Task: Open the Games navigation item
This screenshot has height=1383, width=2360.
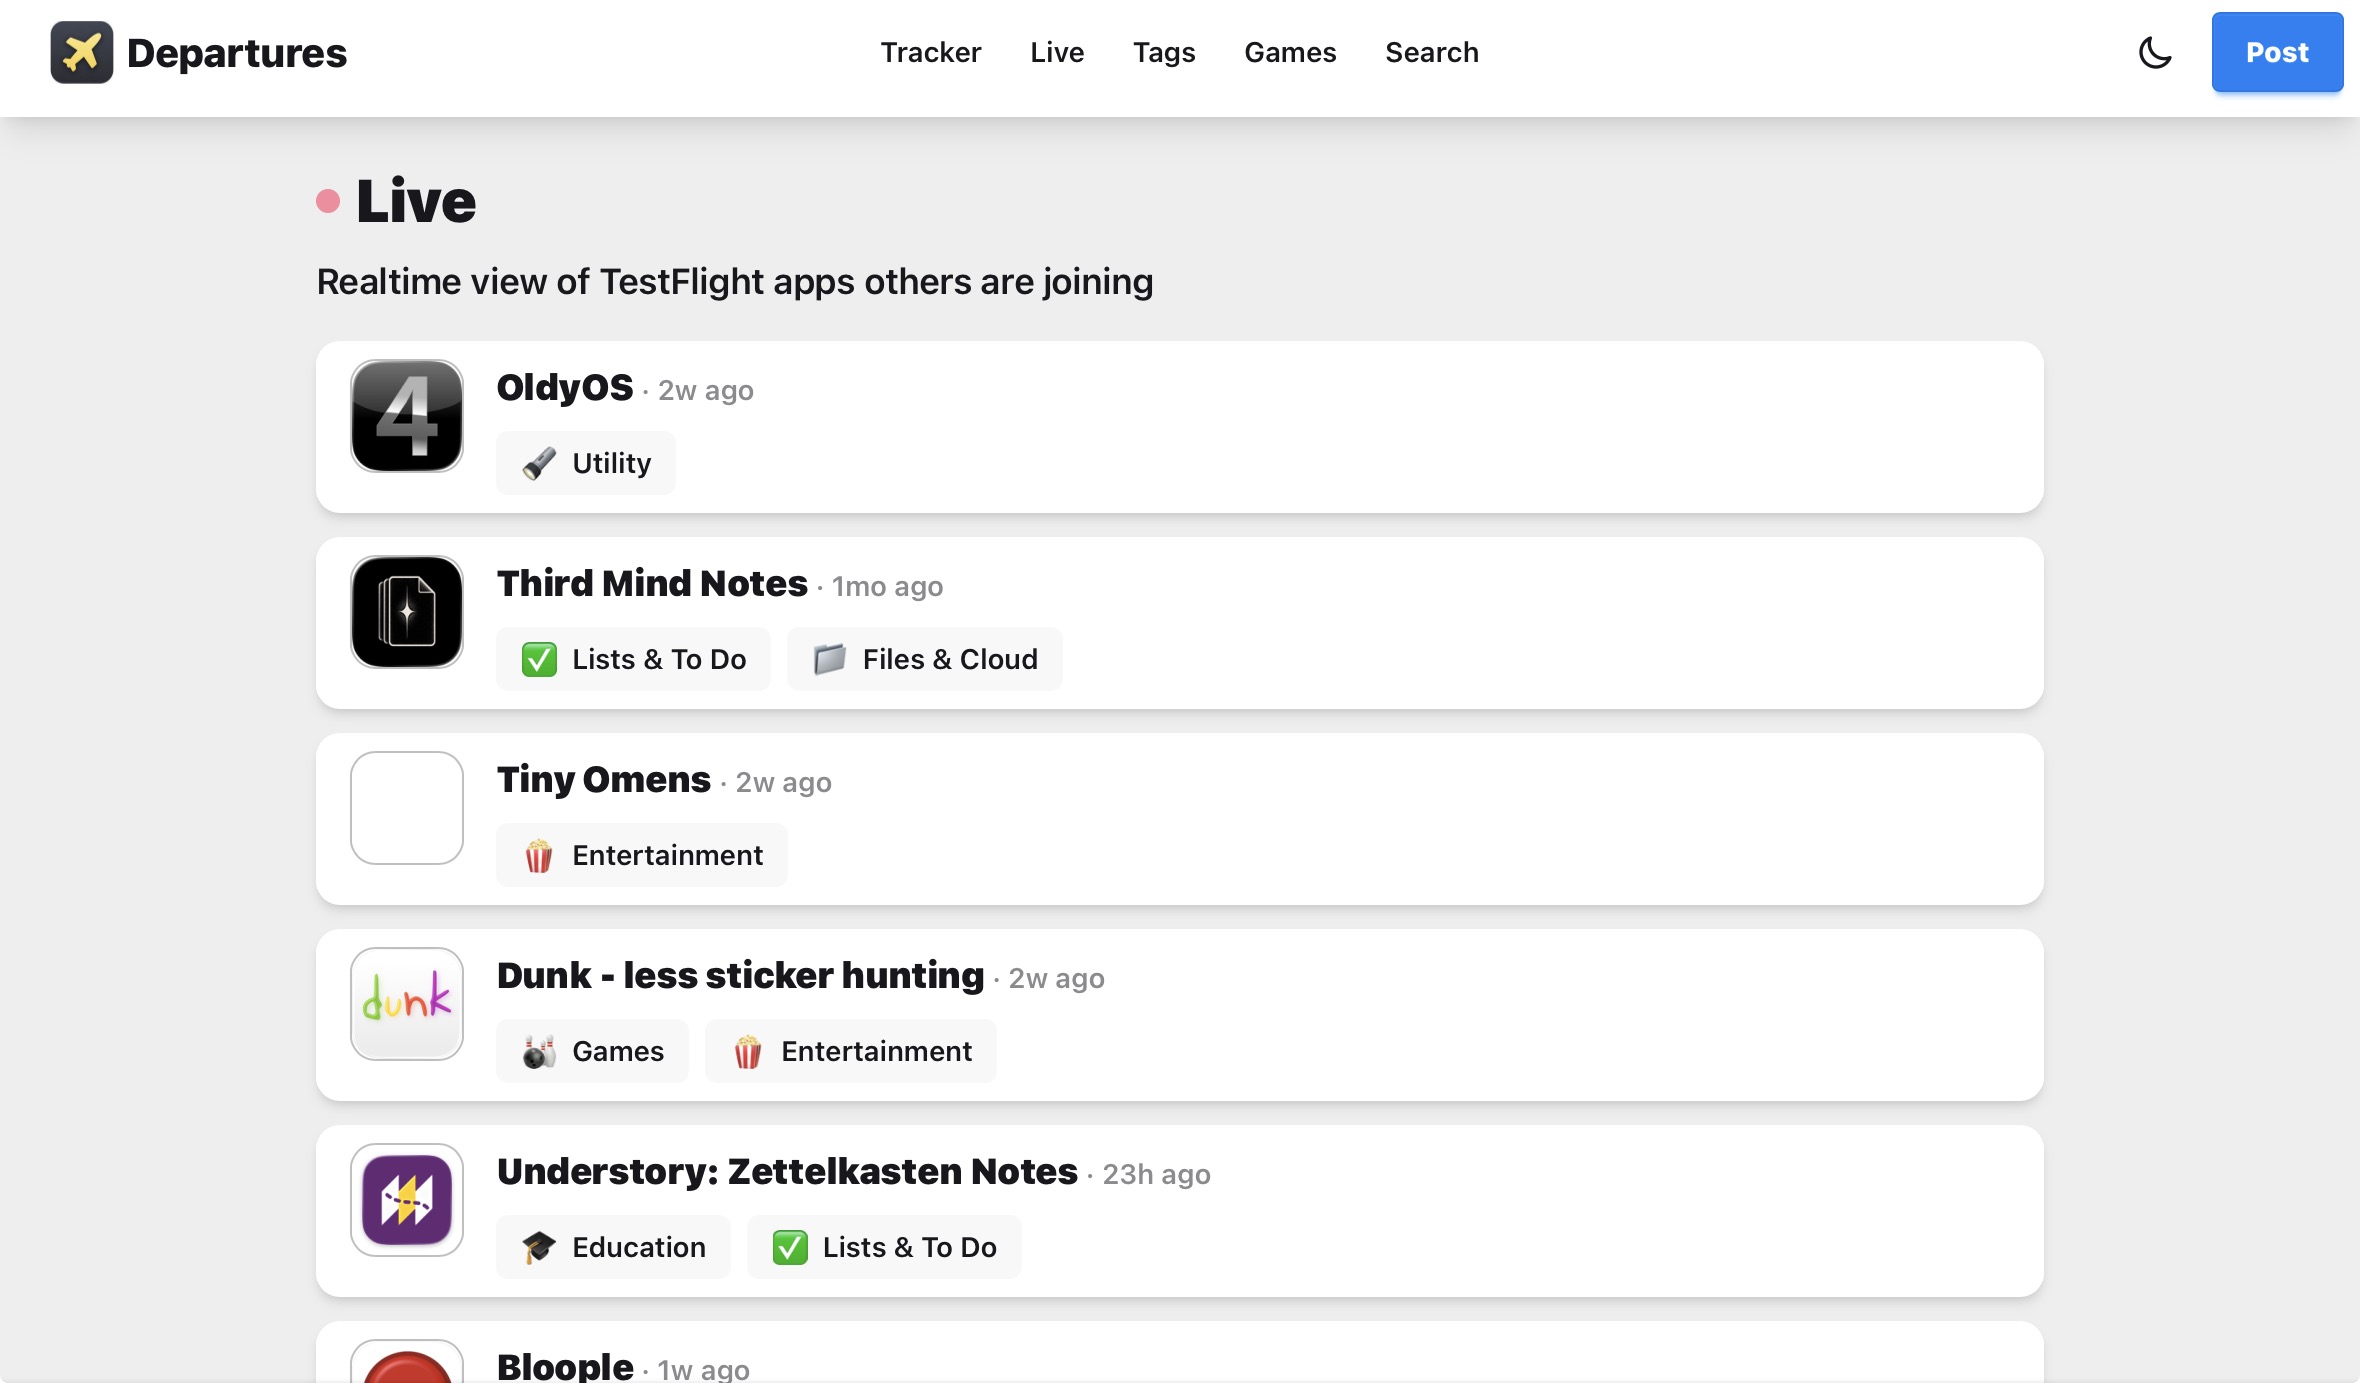Action: 1290,52
